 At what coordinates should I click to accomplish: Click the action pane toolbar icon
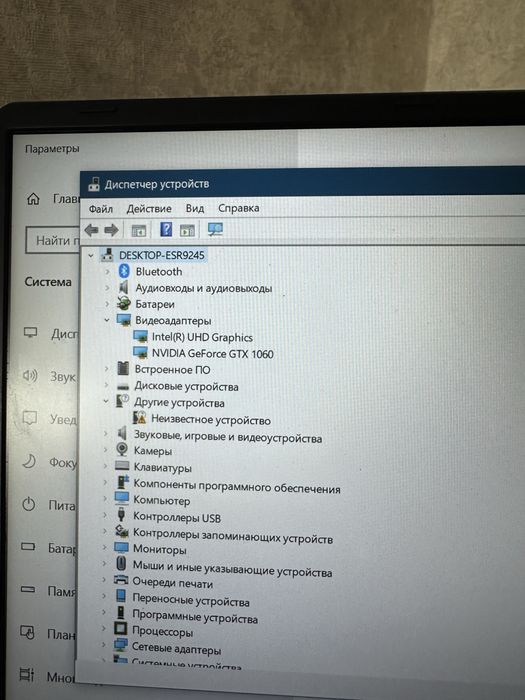187,230
